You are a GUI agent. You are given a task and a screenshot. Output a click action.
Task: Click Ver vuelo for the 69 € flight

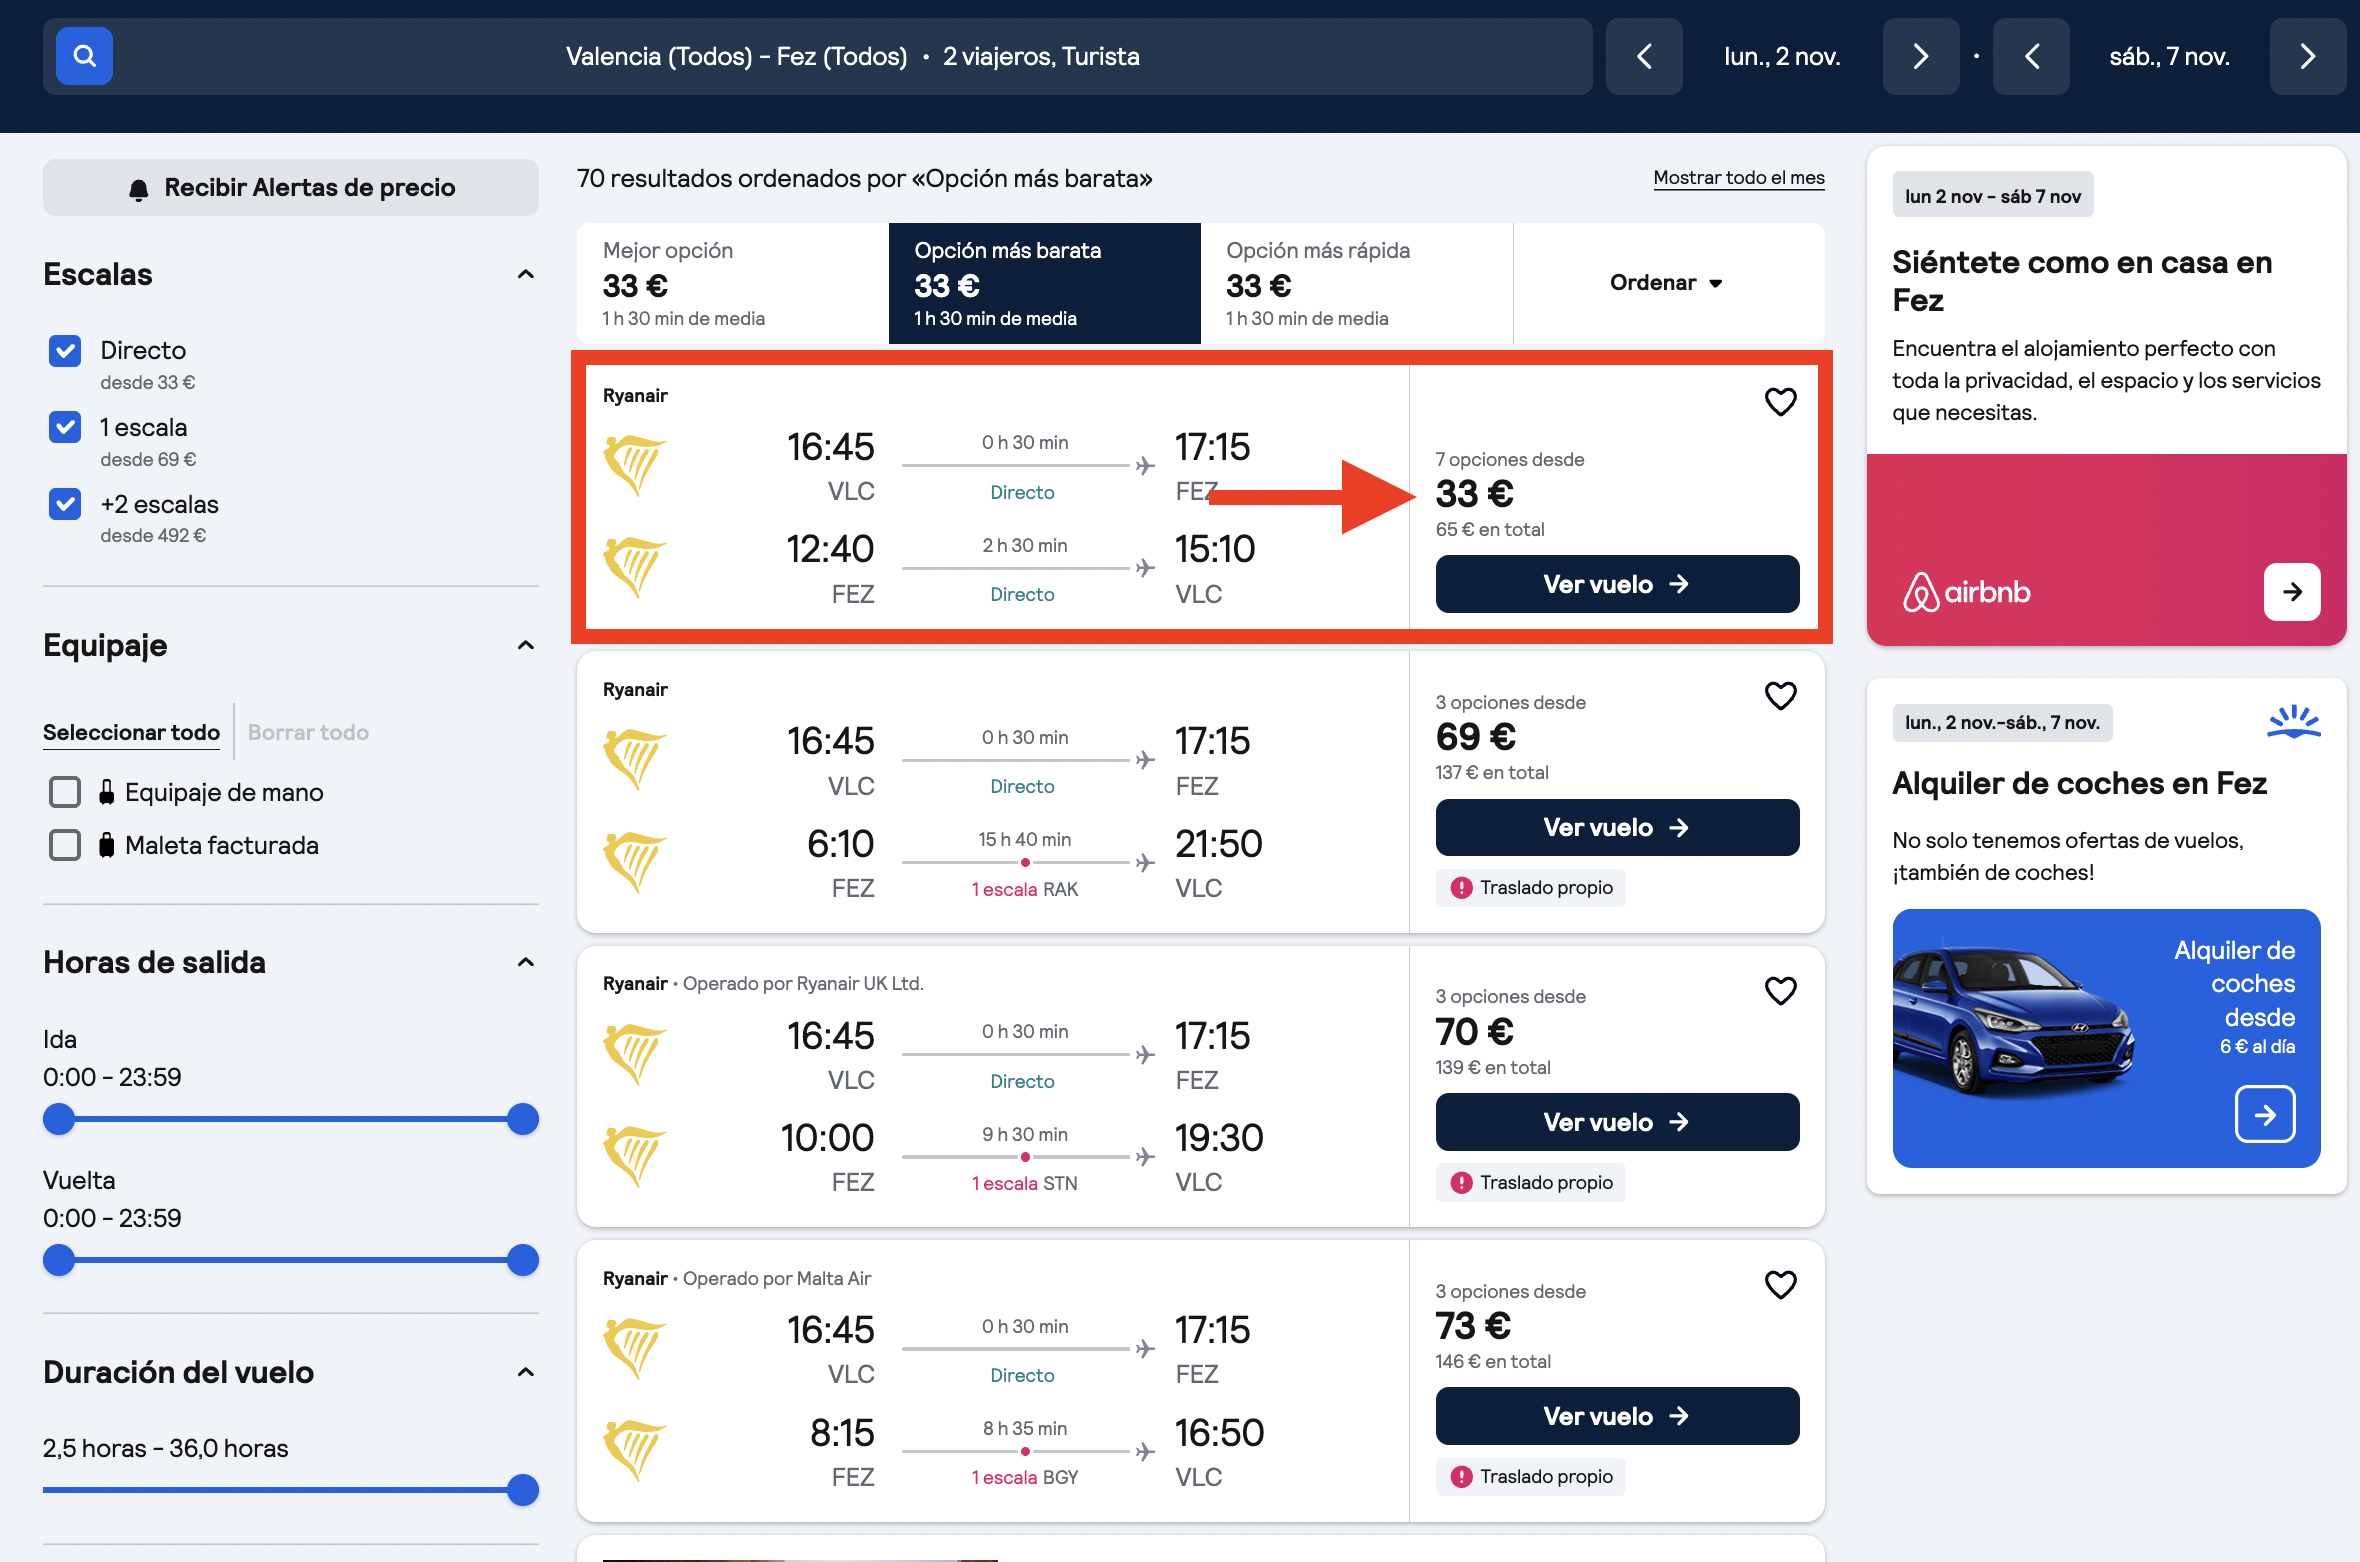tap(1617, 828)
